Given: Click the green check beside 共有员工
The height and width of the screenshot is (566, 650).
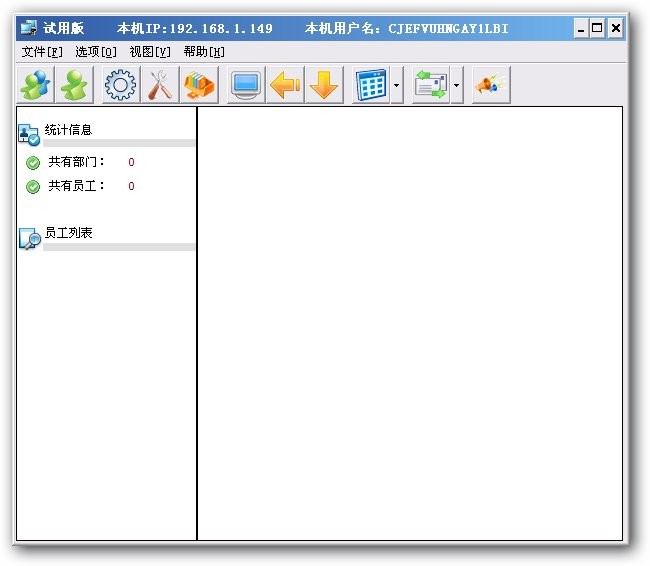Looking at the screenshot, I should (x=33, y=187).
